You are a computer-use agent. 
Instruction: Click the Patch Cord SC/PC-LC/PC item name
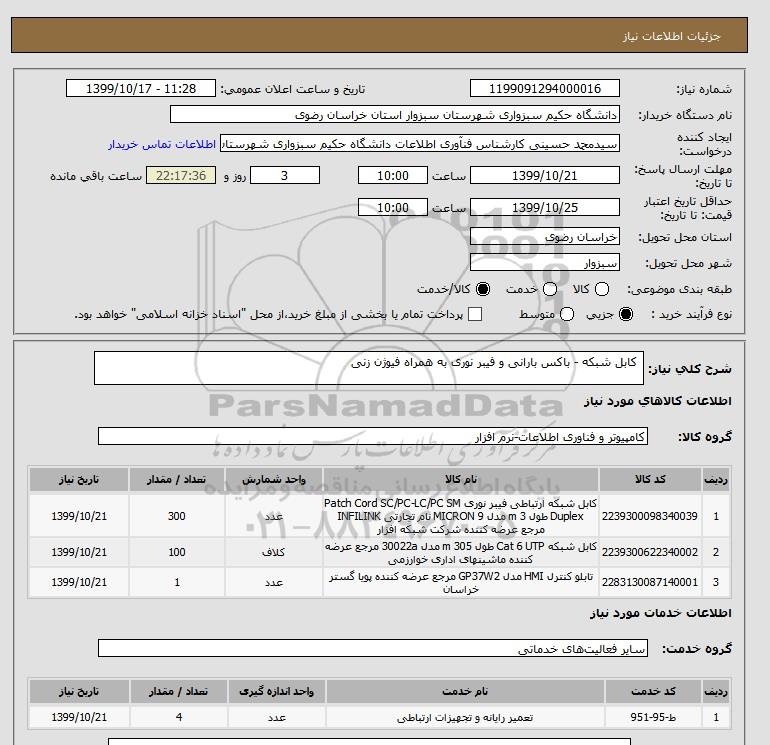[461, 516]
